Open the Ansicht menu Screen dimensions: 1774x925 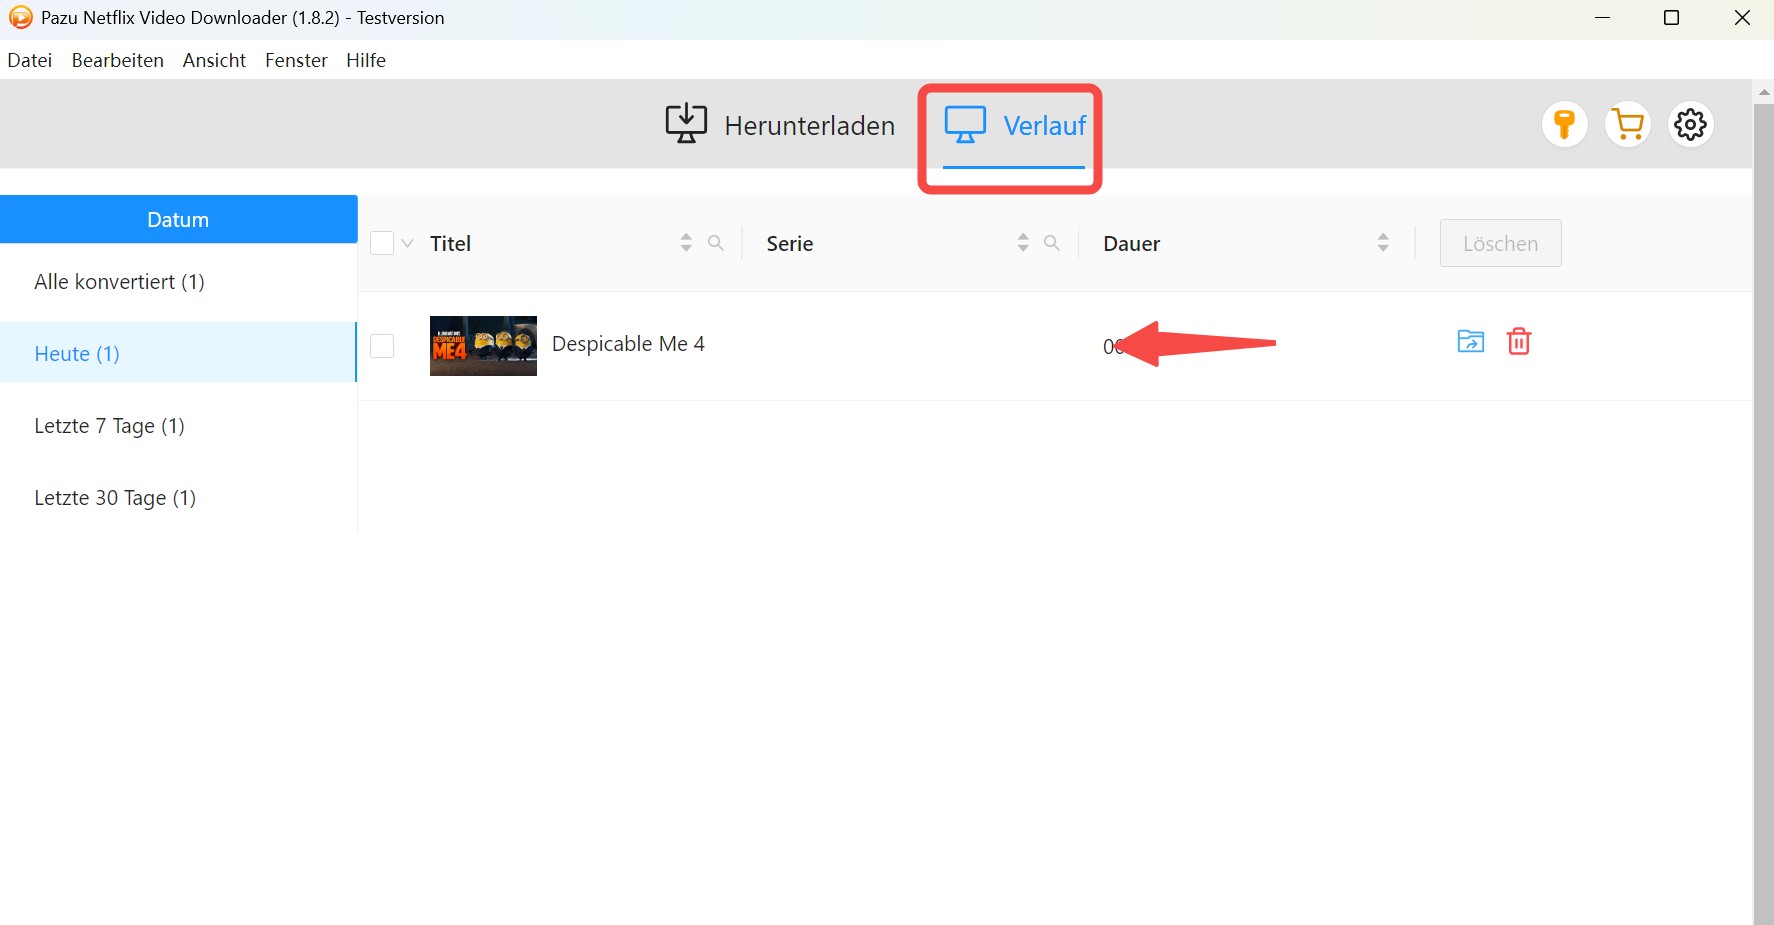tap(214, 60)
